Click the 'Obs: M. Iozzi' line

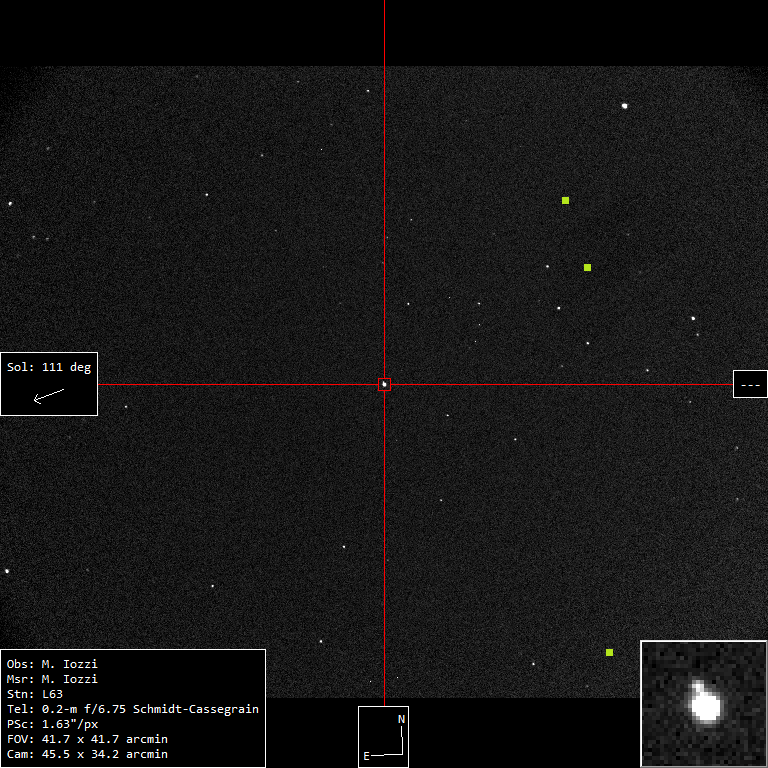click(x=52, y=664)
